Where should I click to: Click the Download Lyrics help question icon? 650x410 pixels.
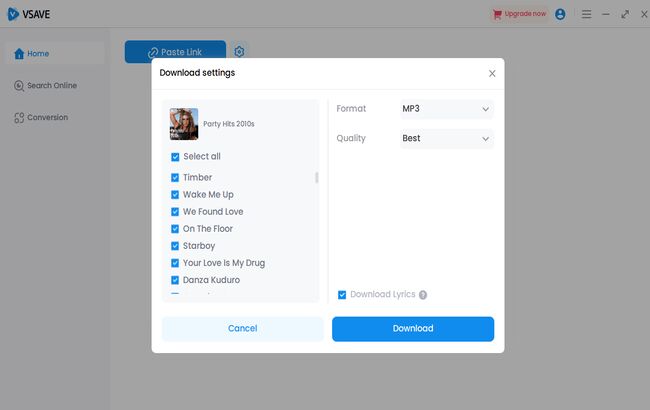click(x=423, y=295)
